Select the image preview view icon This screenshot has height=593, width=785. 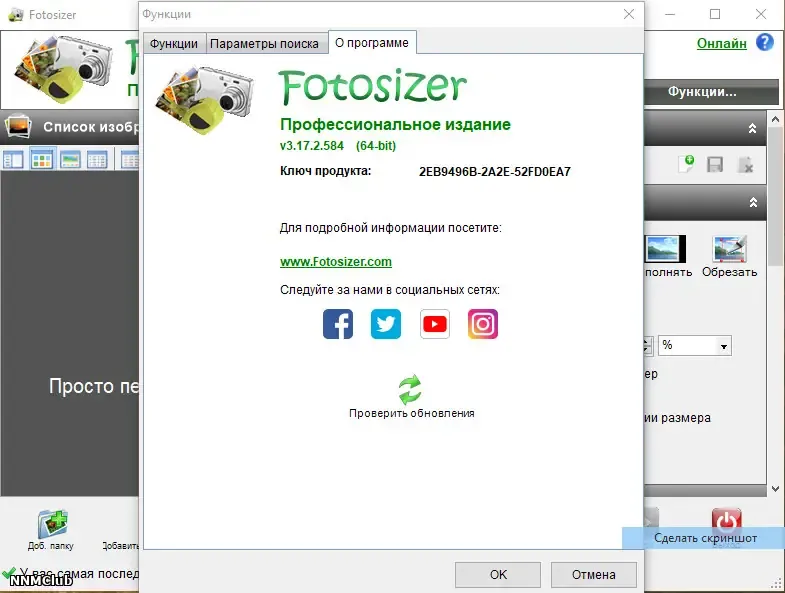point(70,160)
